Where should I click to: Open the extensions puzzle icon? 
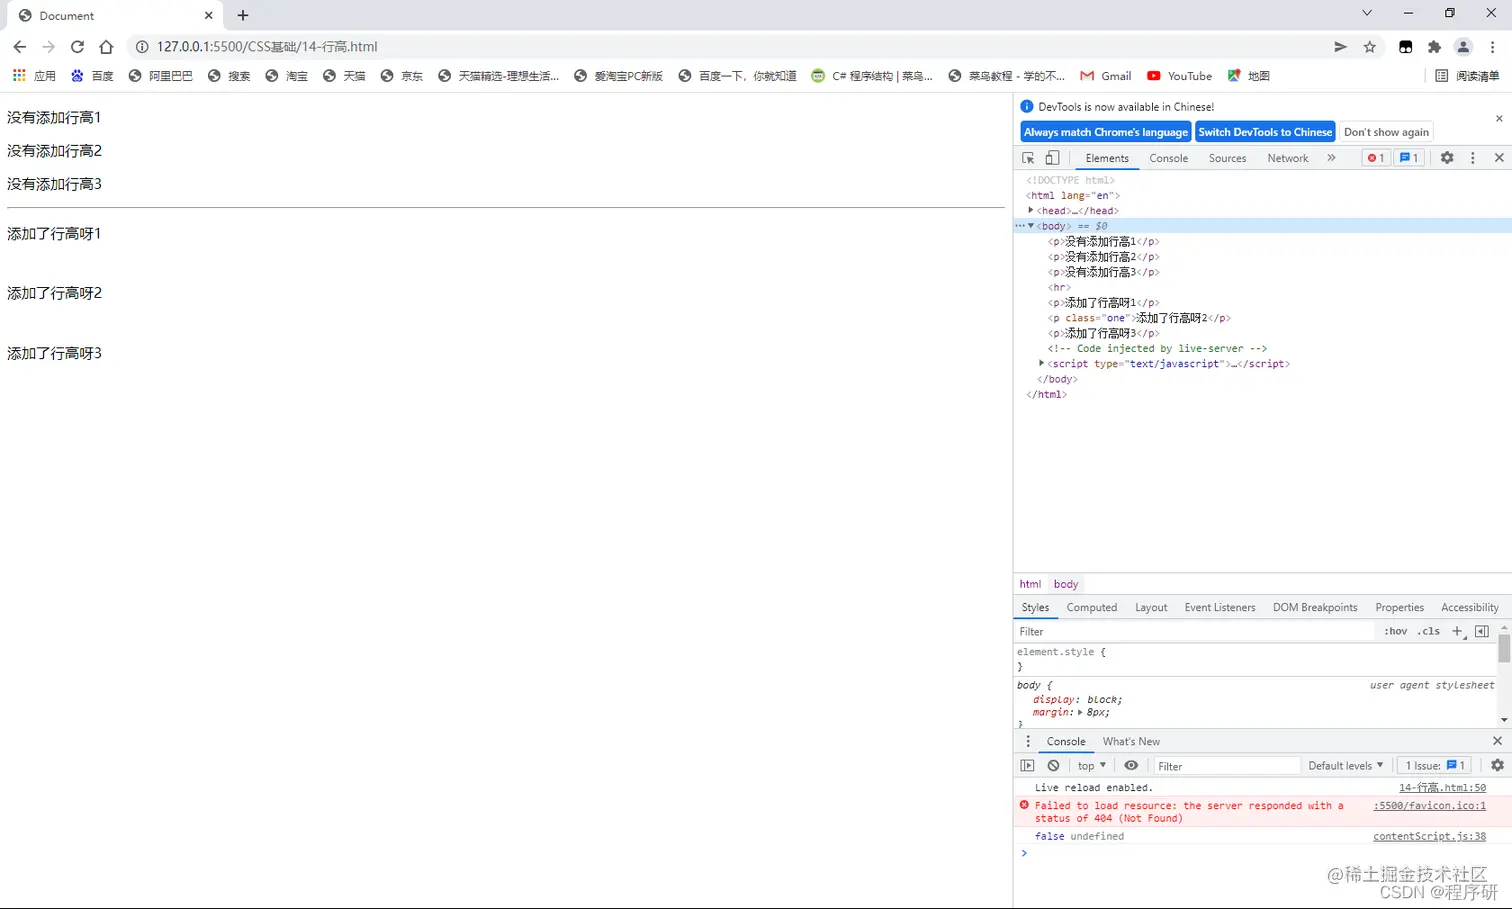1434,47
